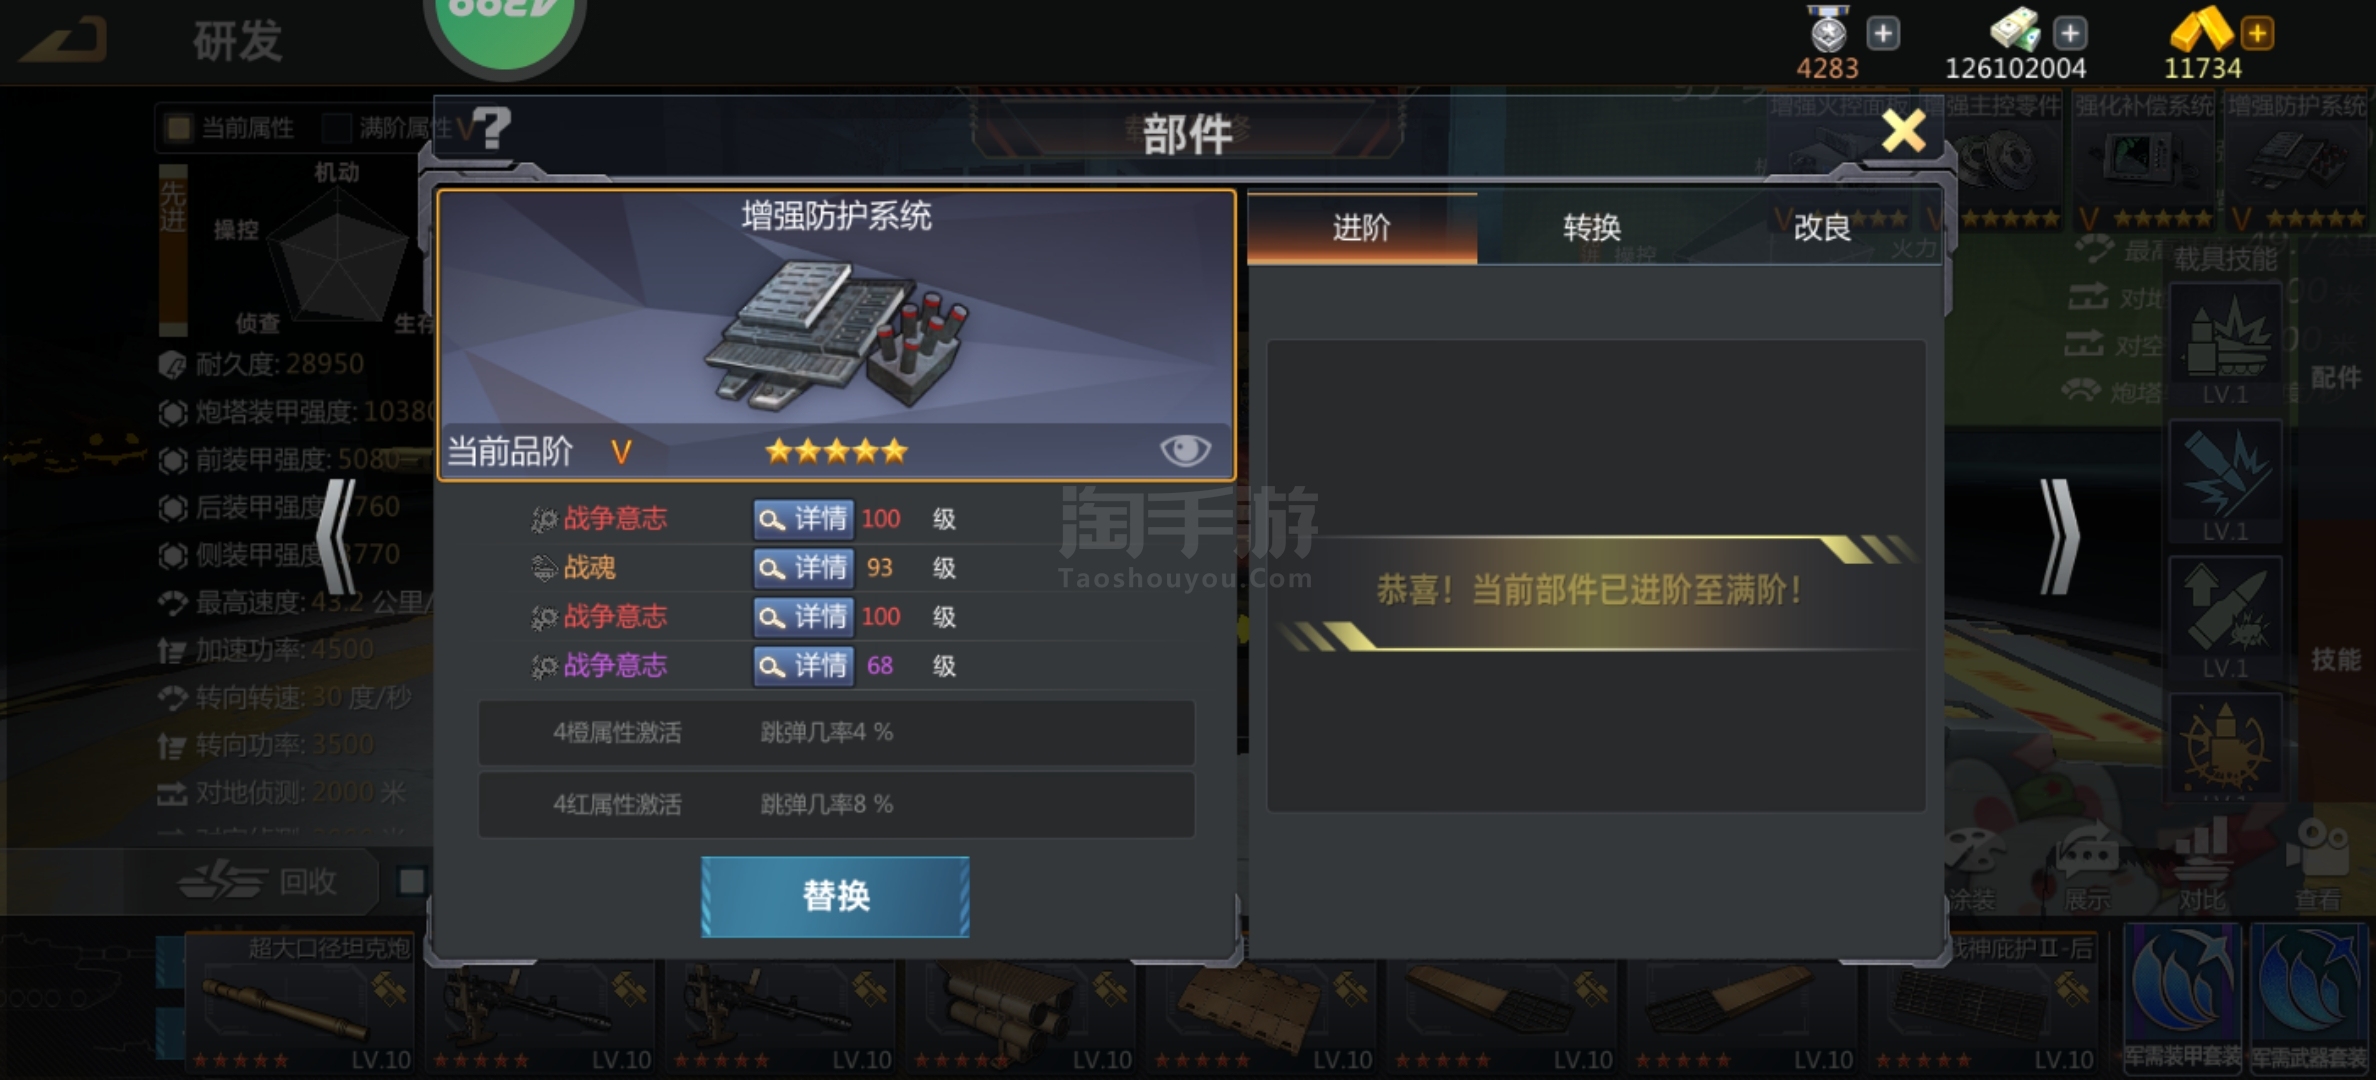The image size is (2376, 1080).
Task: Go to previous part with left chevron
Action: pyautogui.click(x=337, y=537)
